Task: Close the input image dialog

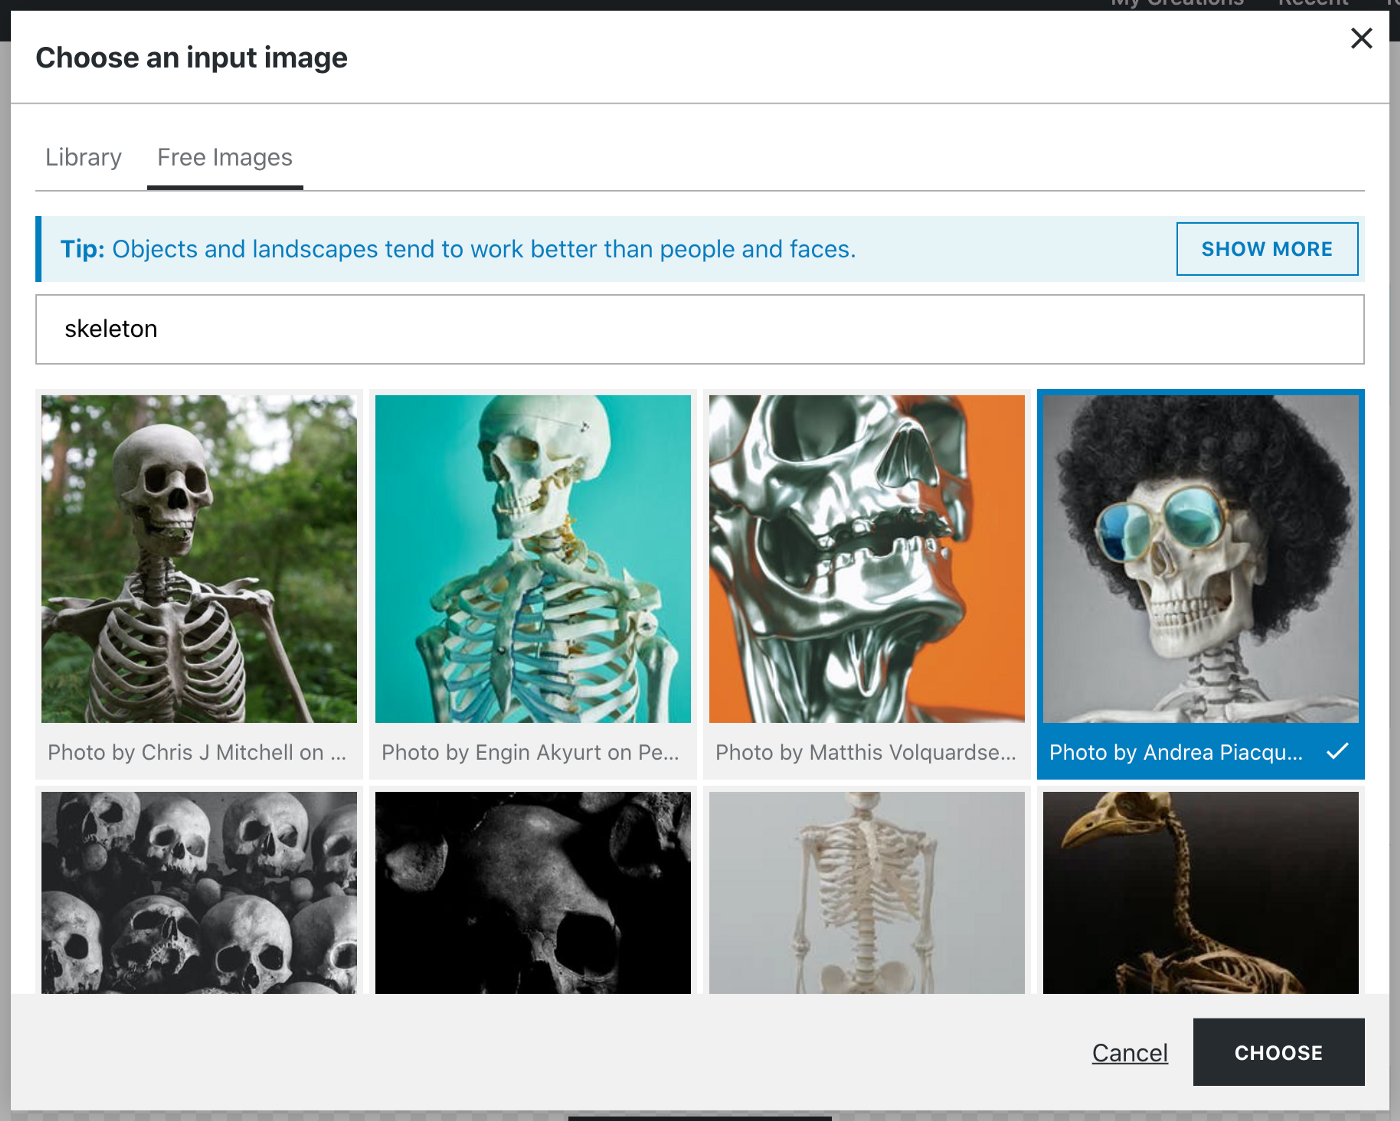Action: click(1361, 38)
